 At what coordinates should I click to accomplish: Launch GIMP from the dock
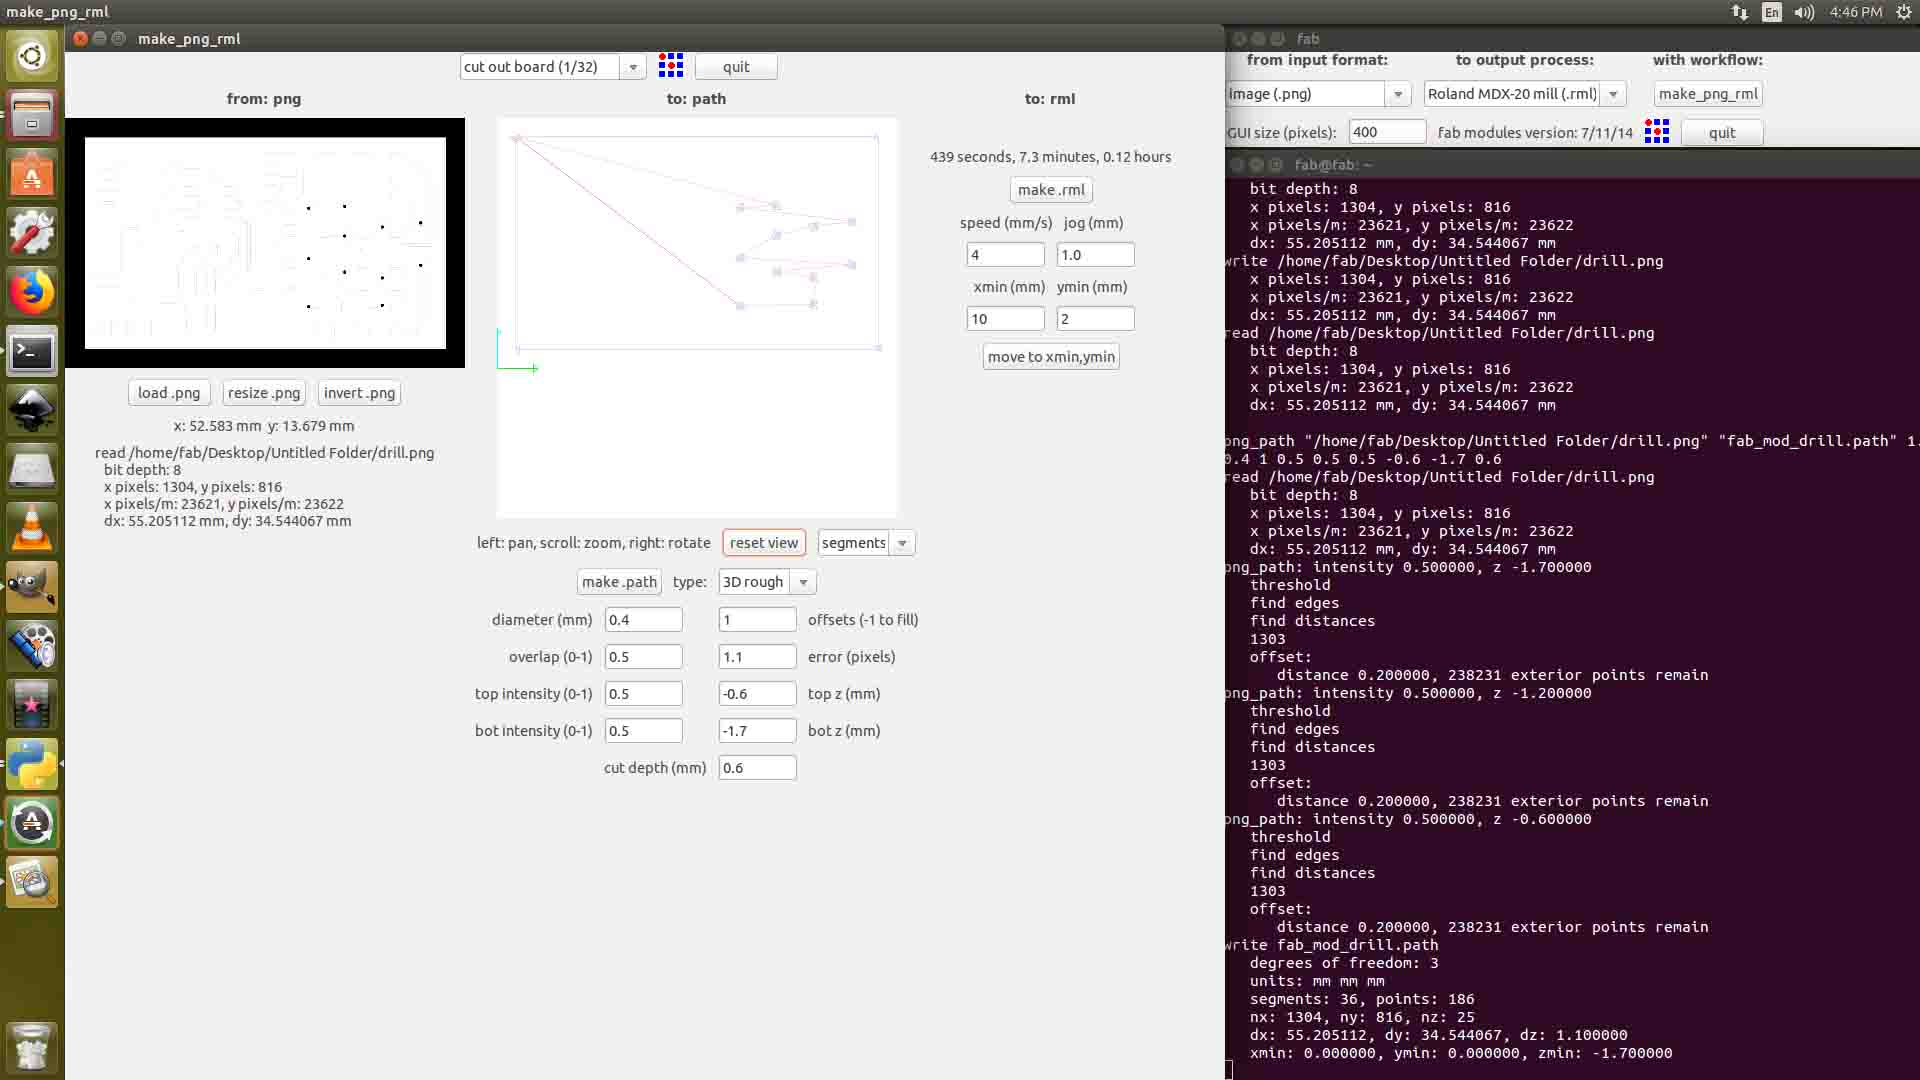32,587
